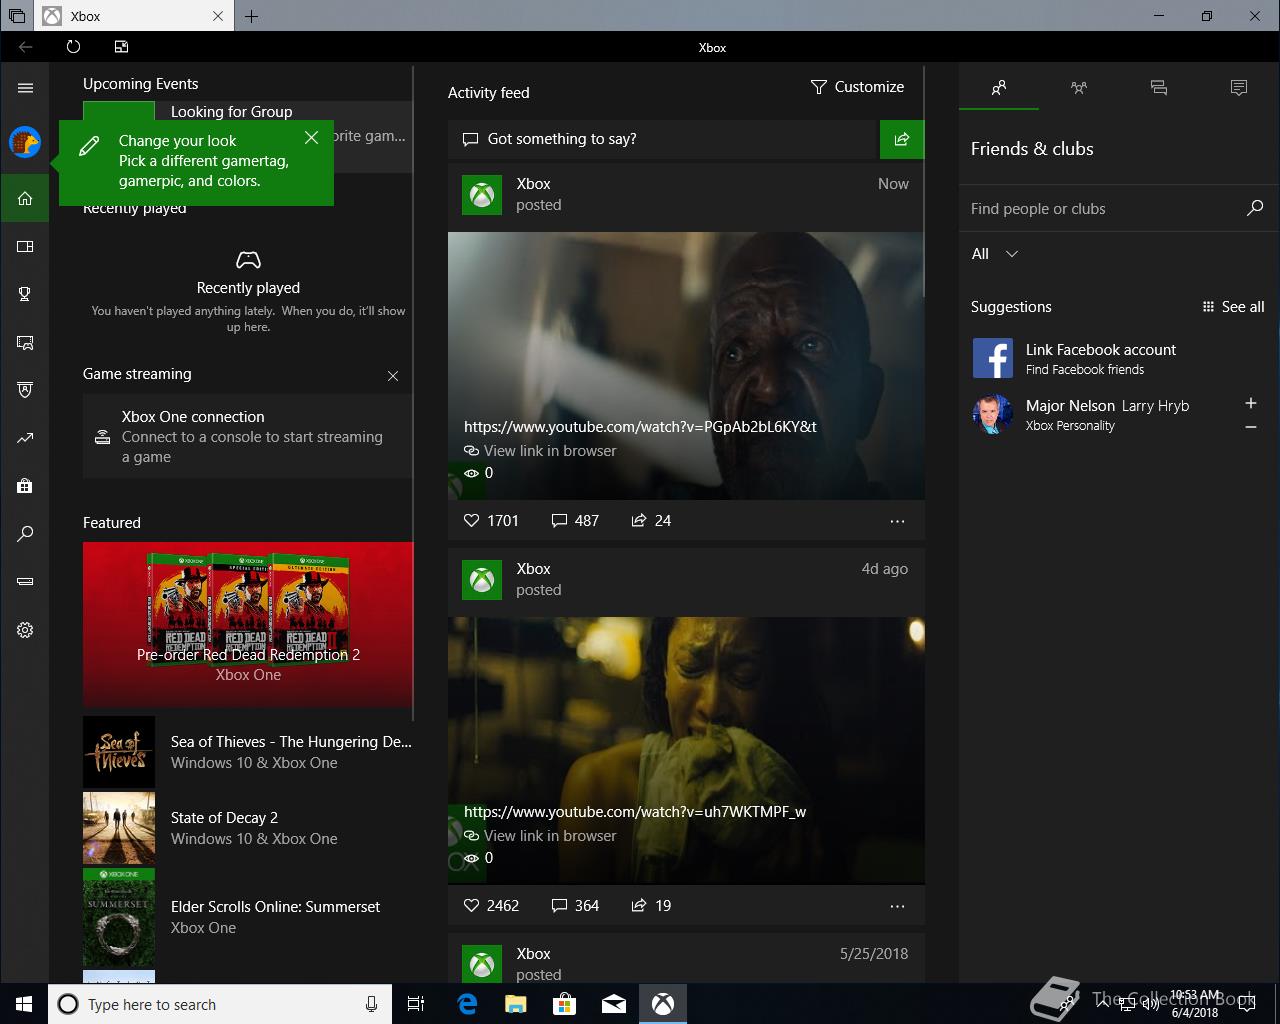This screenshot has width=1280, height=1024.
Task: Open State of Decay 2 featured item
Action: (x=248, y=828)
